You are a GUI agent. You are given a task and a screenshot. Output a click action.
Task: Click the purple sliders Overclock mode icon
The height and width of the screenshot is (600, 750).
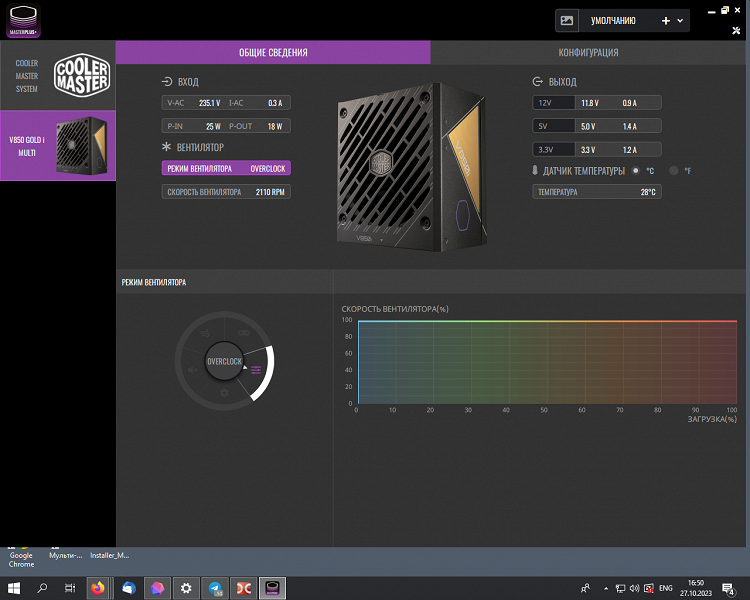click(x=256, y=369)
